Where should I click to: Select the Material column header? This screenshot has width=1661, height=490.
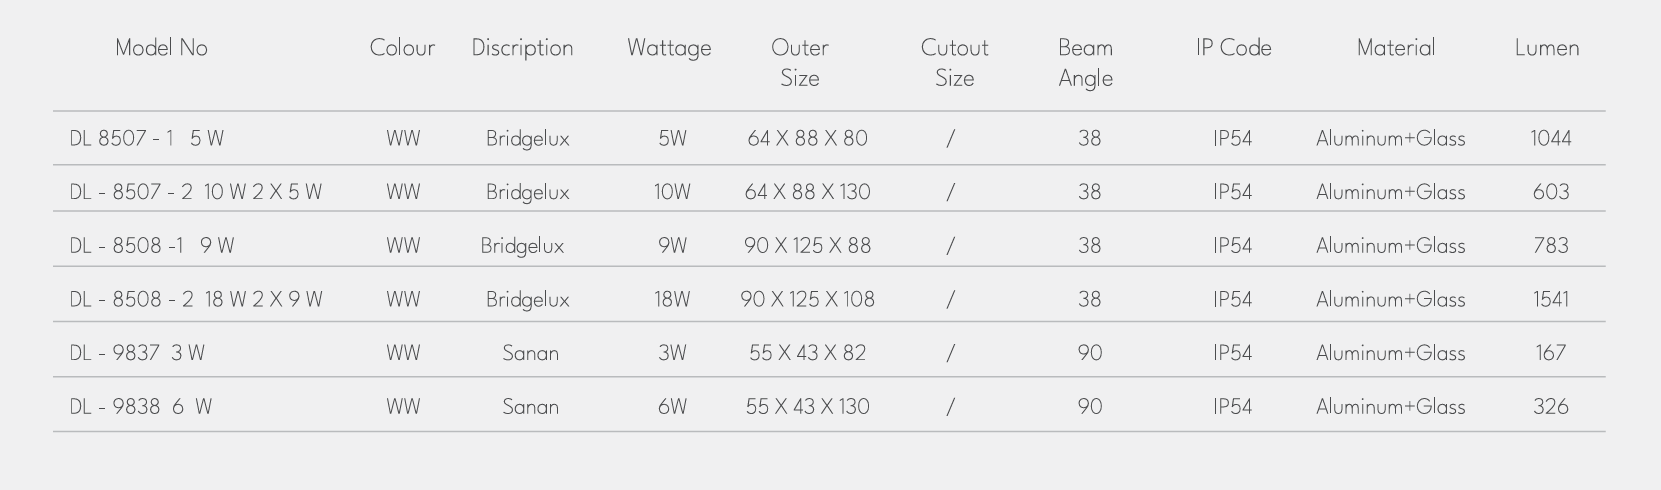[x=1396, y=48]
